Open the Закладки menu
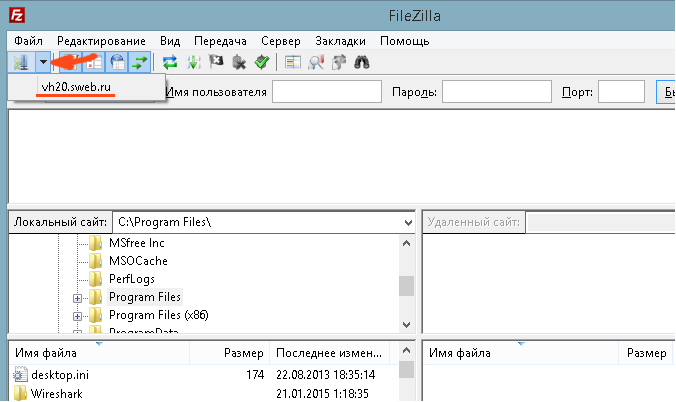The image size is (676, 402). pos(341,41)
